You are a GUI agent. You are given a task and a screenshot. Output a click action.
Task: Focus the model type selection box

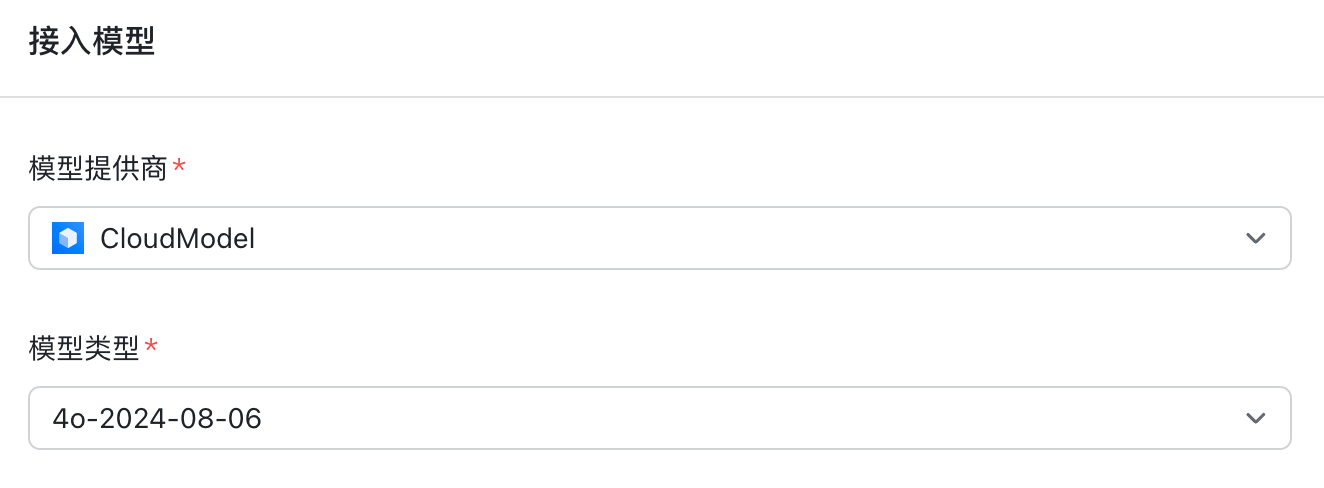660,418
